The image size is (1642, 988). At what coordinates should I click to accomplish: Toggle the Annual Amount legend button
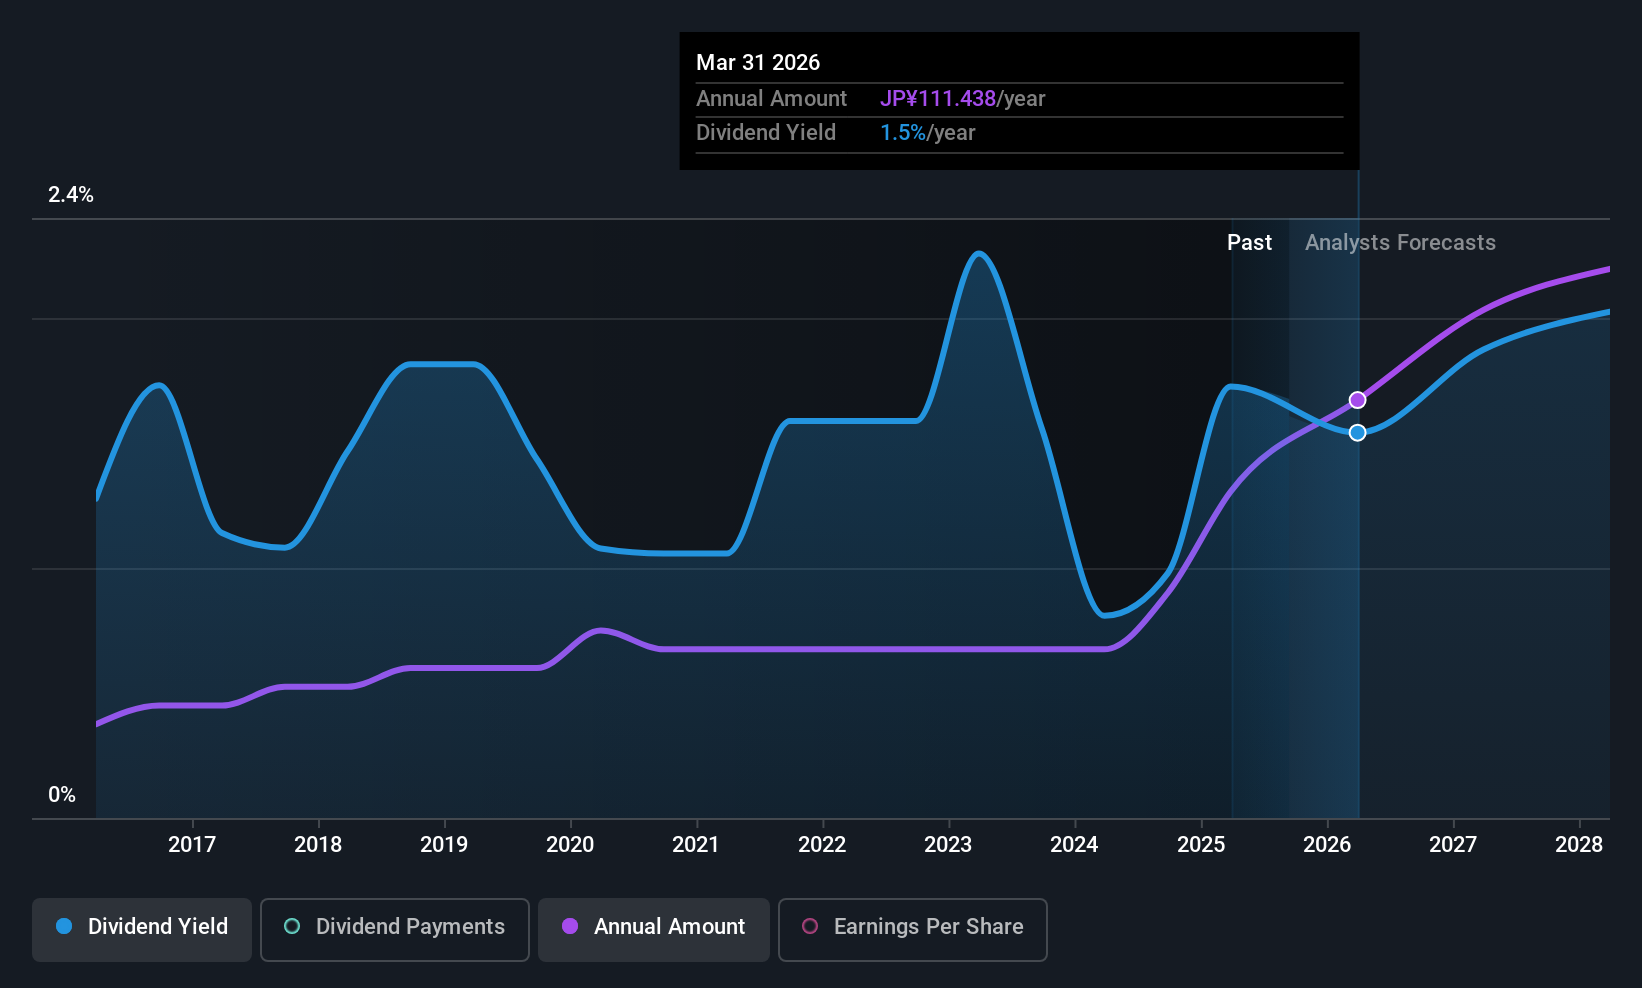654,929
